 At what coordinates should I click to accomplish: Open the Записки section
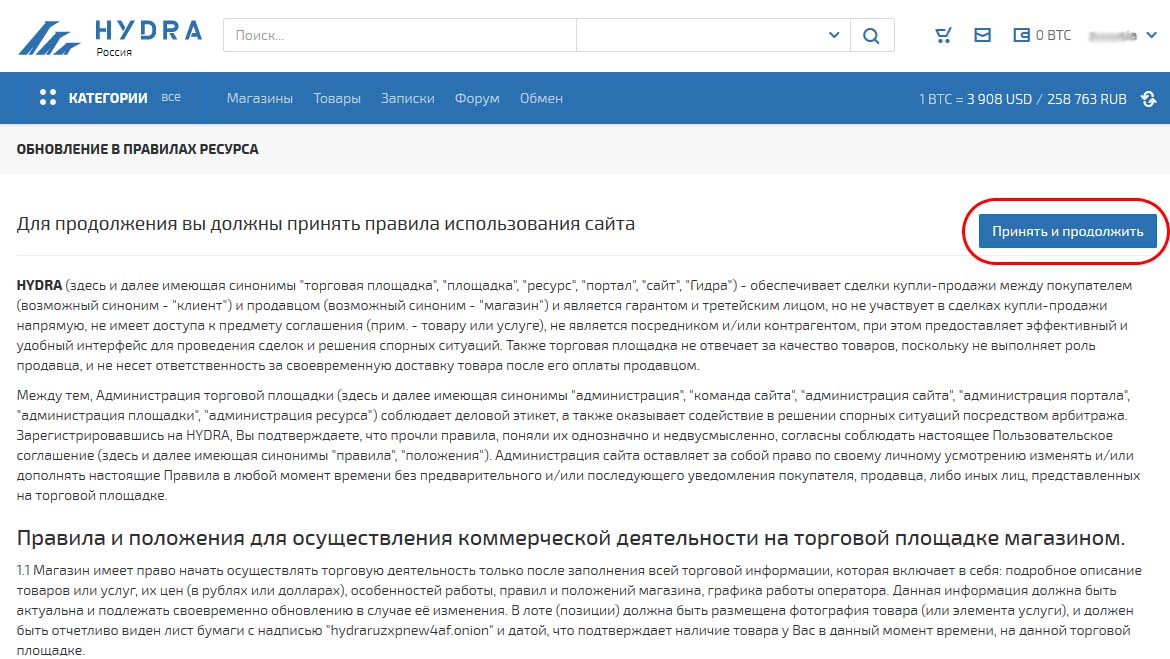pos(407,99)
